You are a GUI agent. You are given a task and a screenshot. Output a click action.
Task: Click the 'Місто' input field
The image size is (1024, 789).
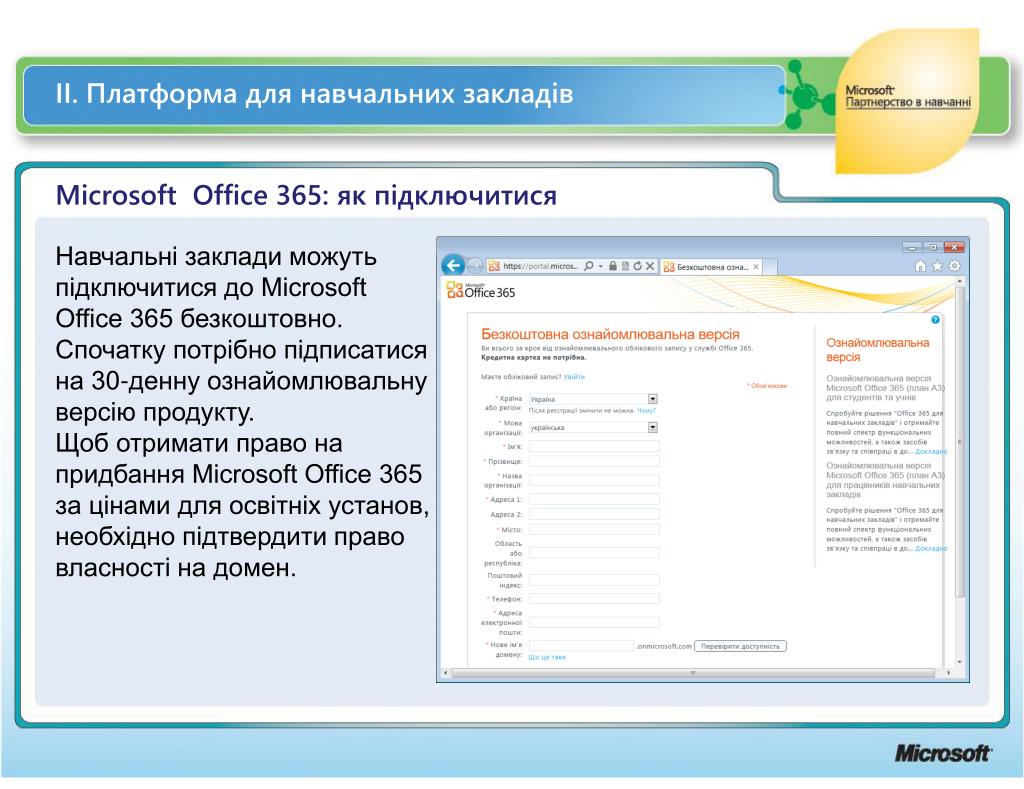[x=594, y=529]
